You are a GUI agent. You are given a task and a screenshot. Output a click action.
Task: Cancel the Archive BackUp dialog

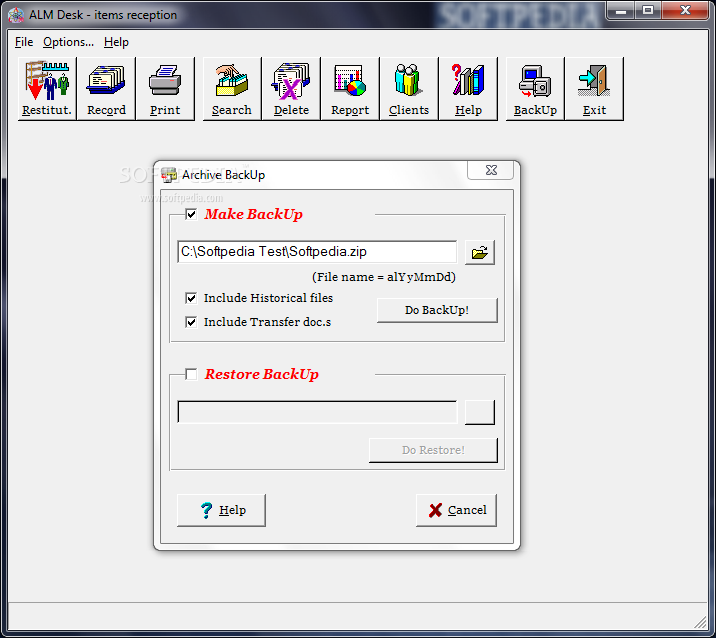[x=456, y=510]
